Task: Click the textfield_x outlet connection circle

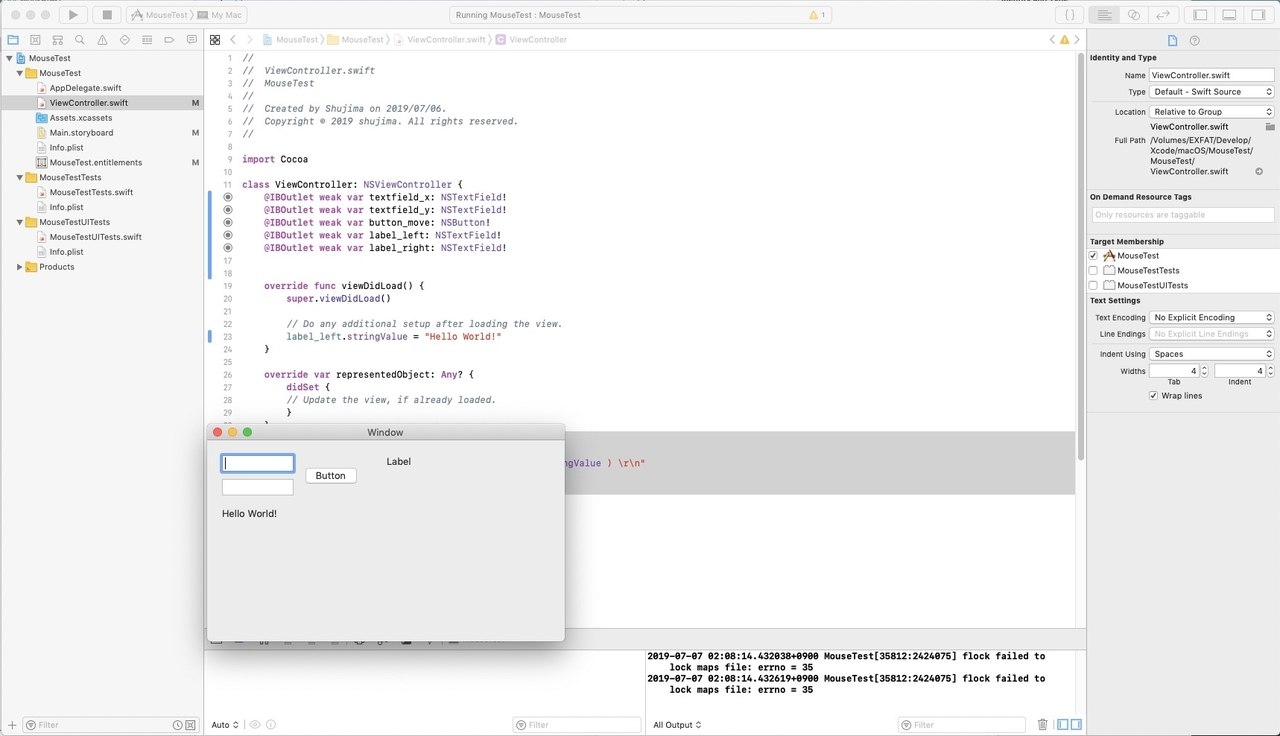Action: tap(227, 197)
